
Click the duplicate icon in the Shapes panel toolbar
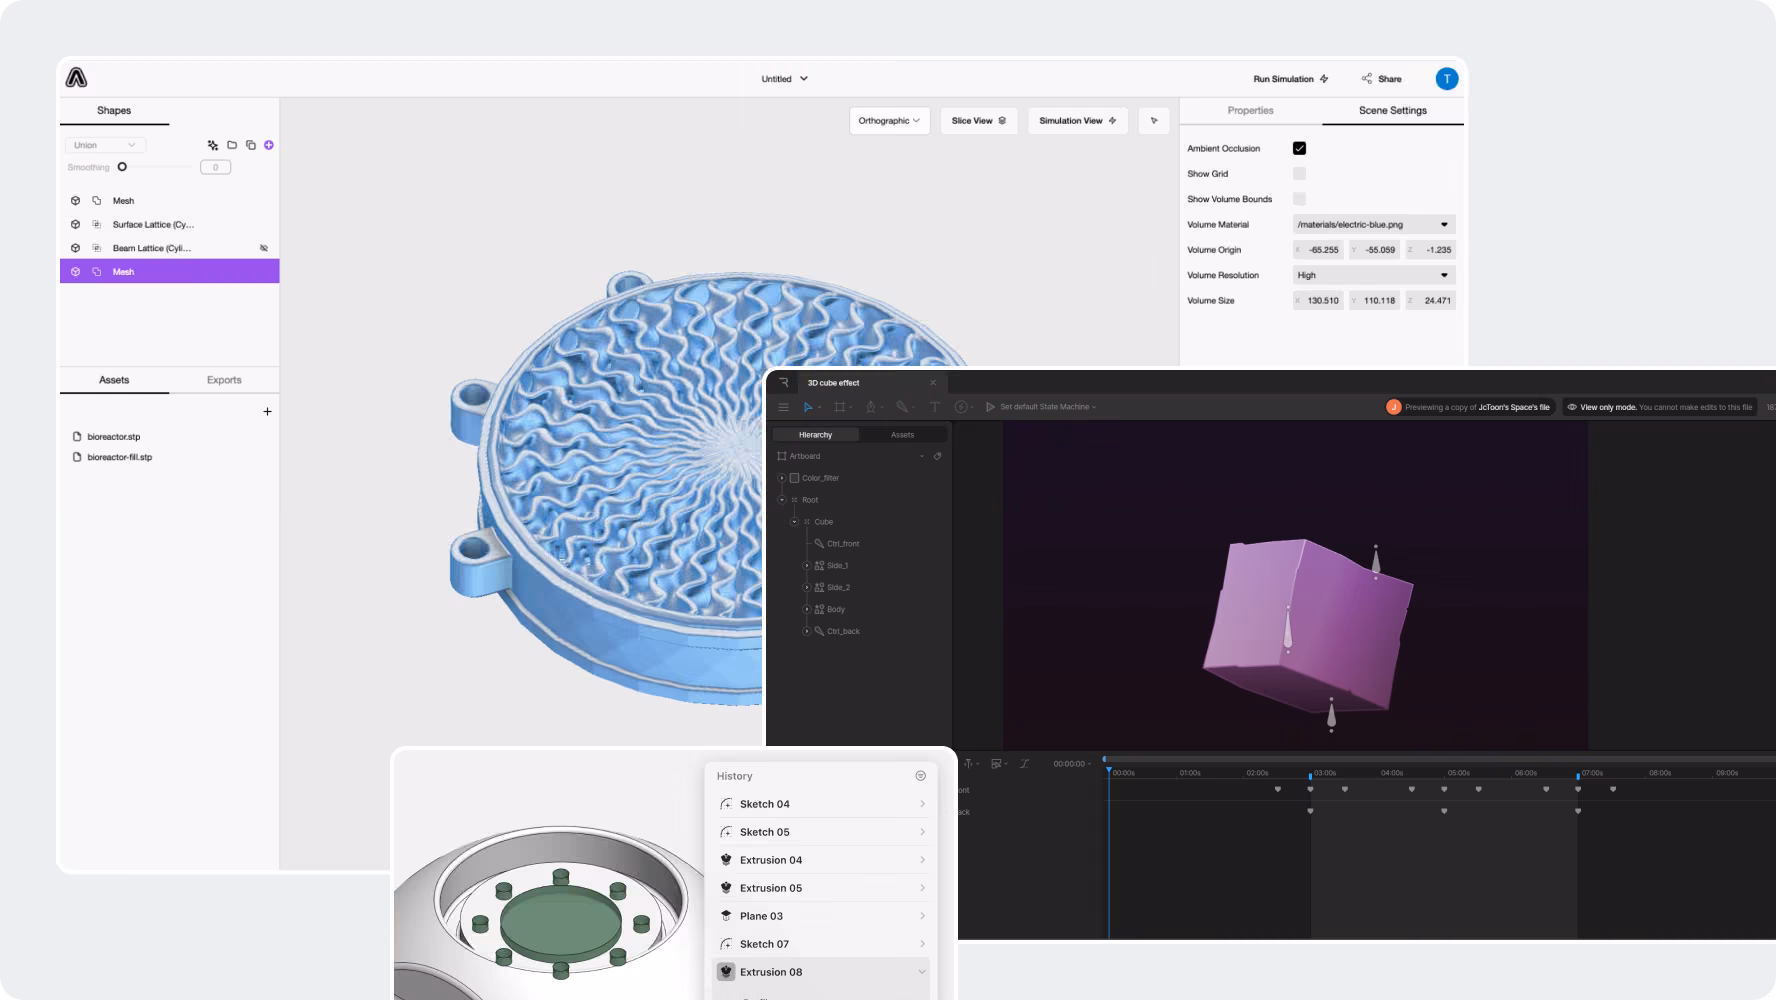[x=251, y=145]
